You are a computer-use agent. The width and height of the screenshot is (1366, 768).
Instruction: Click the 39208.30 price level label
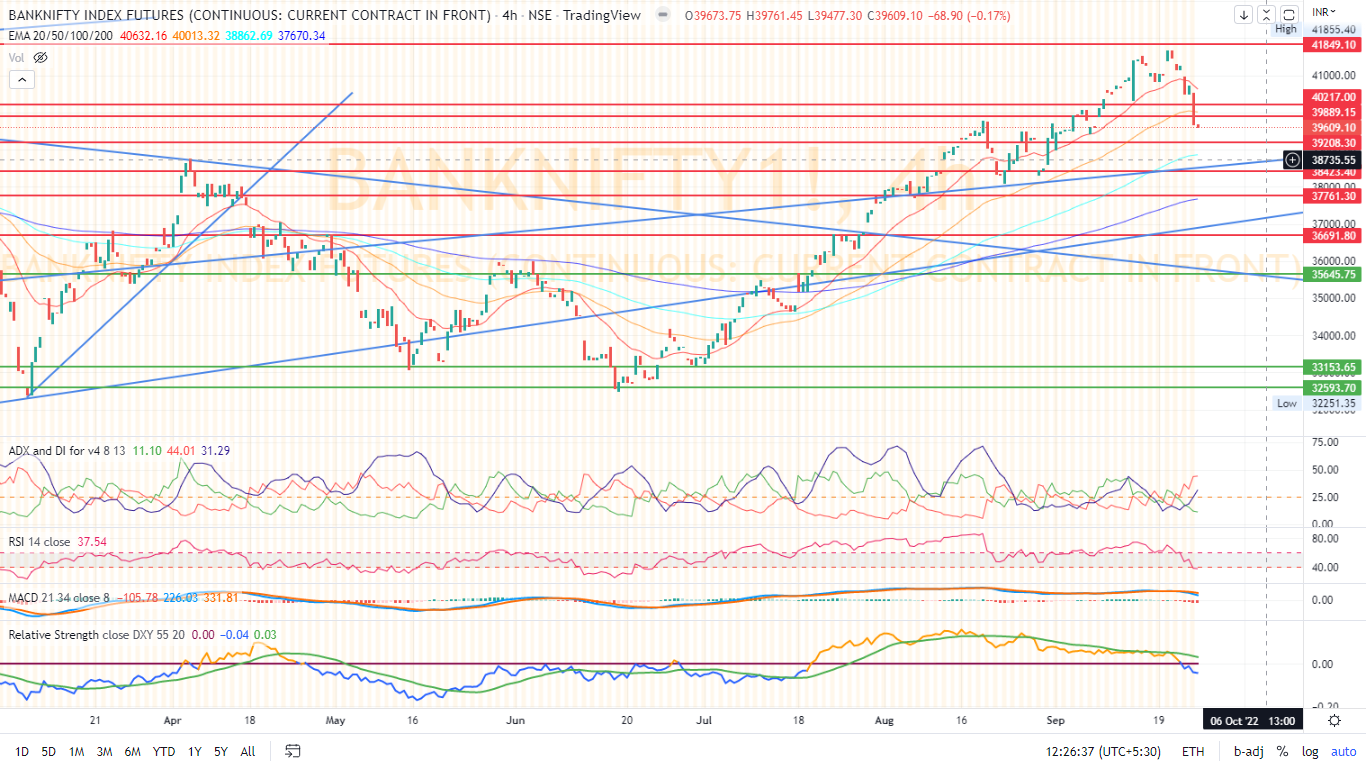pos(1334,143)
